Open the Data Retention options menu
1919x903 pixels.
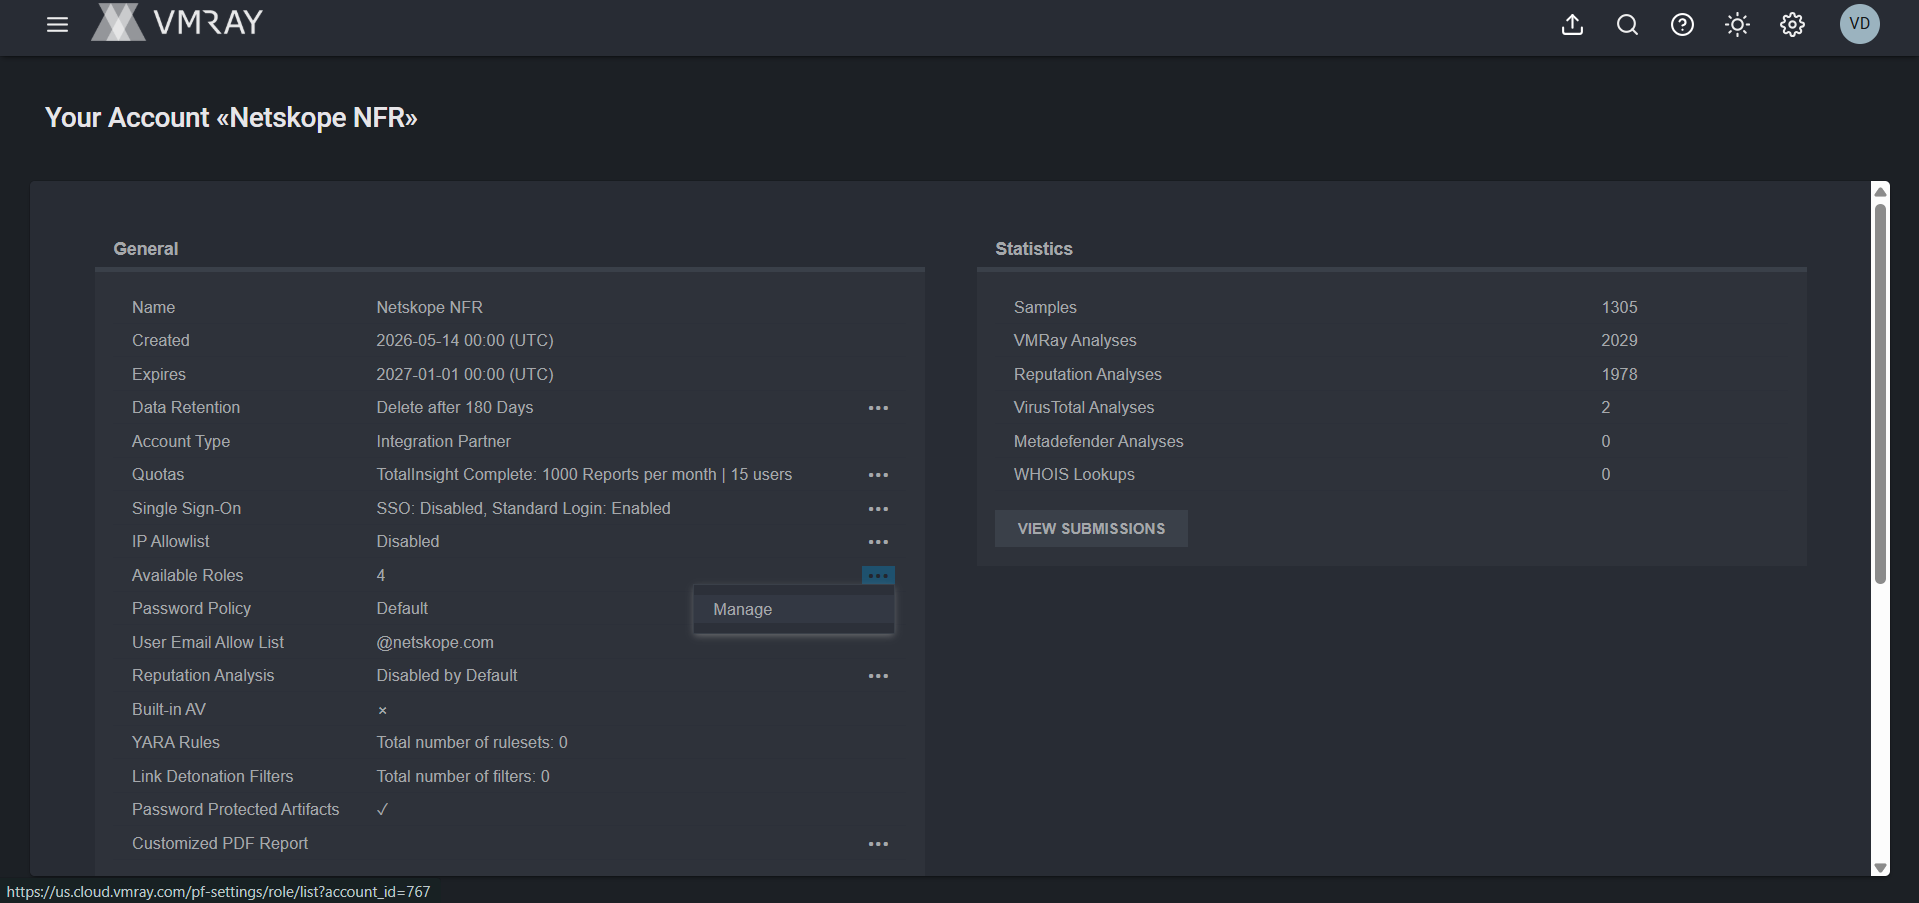tap(878, 408)
